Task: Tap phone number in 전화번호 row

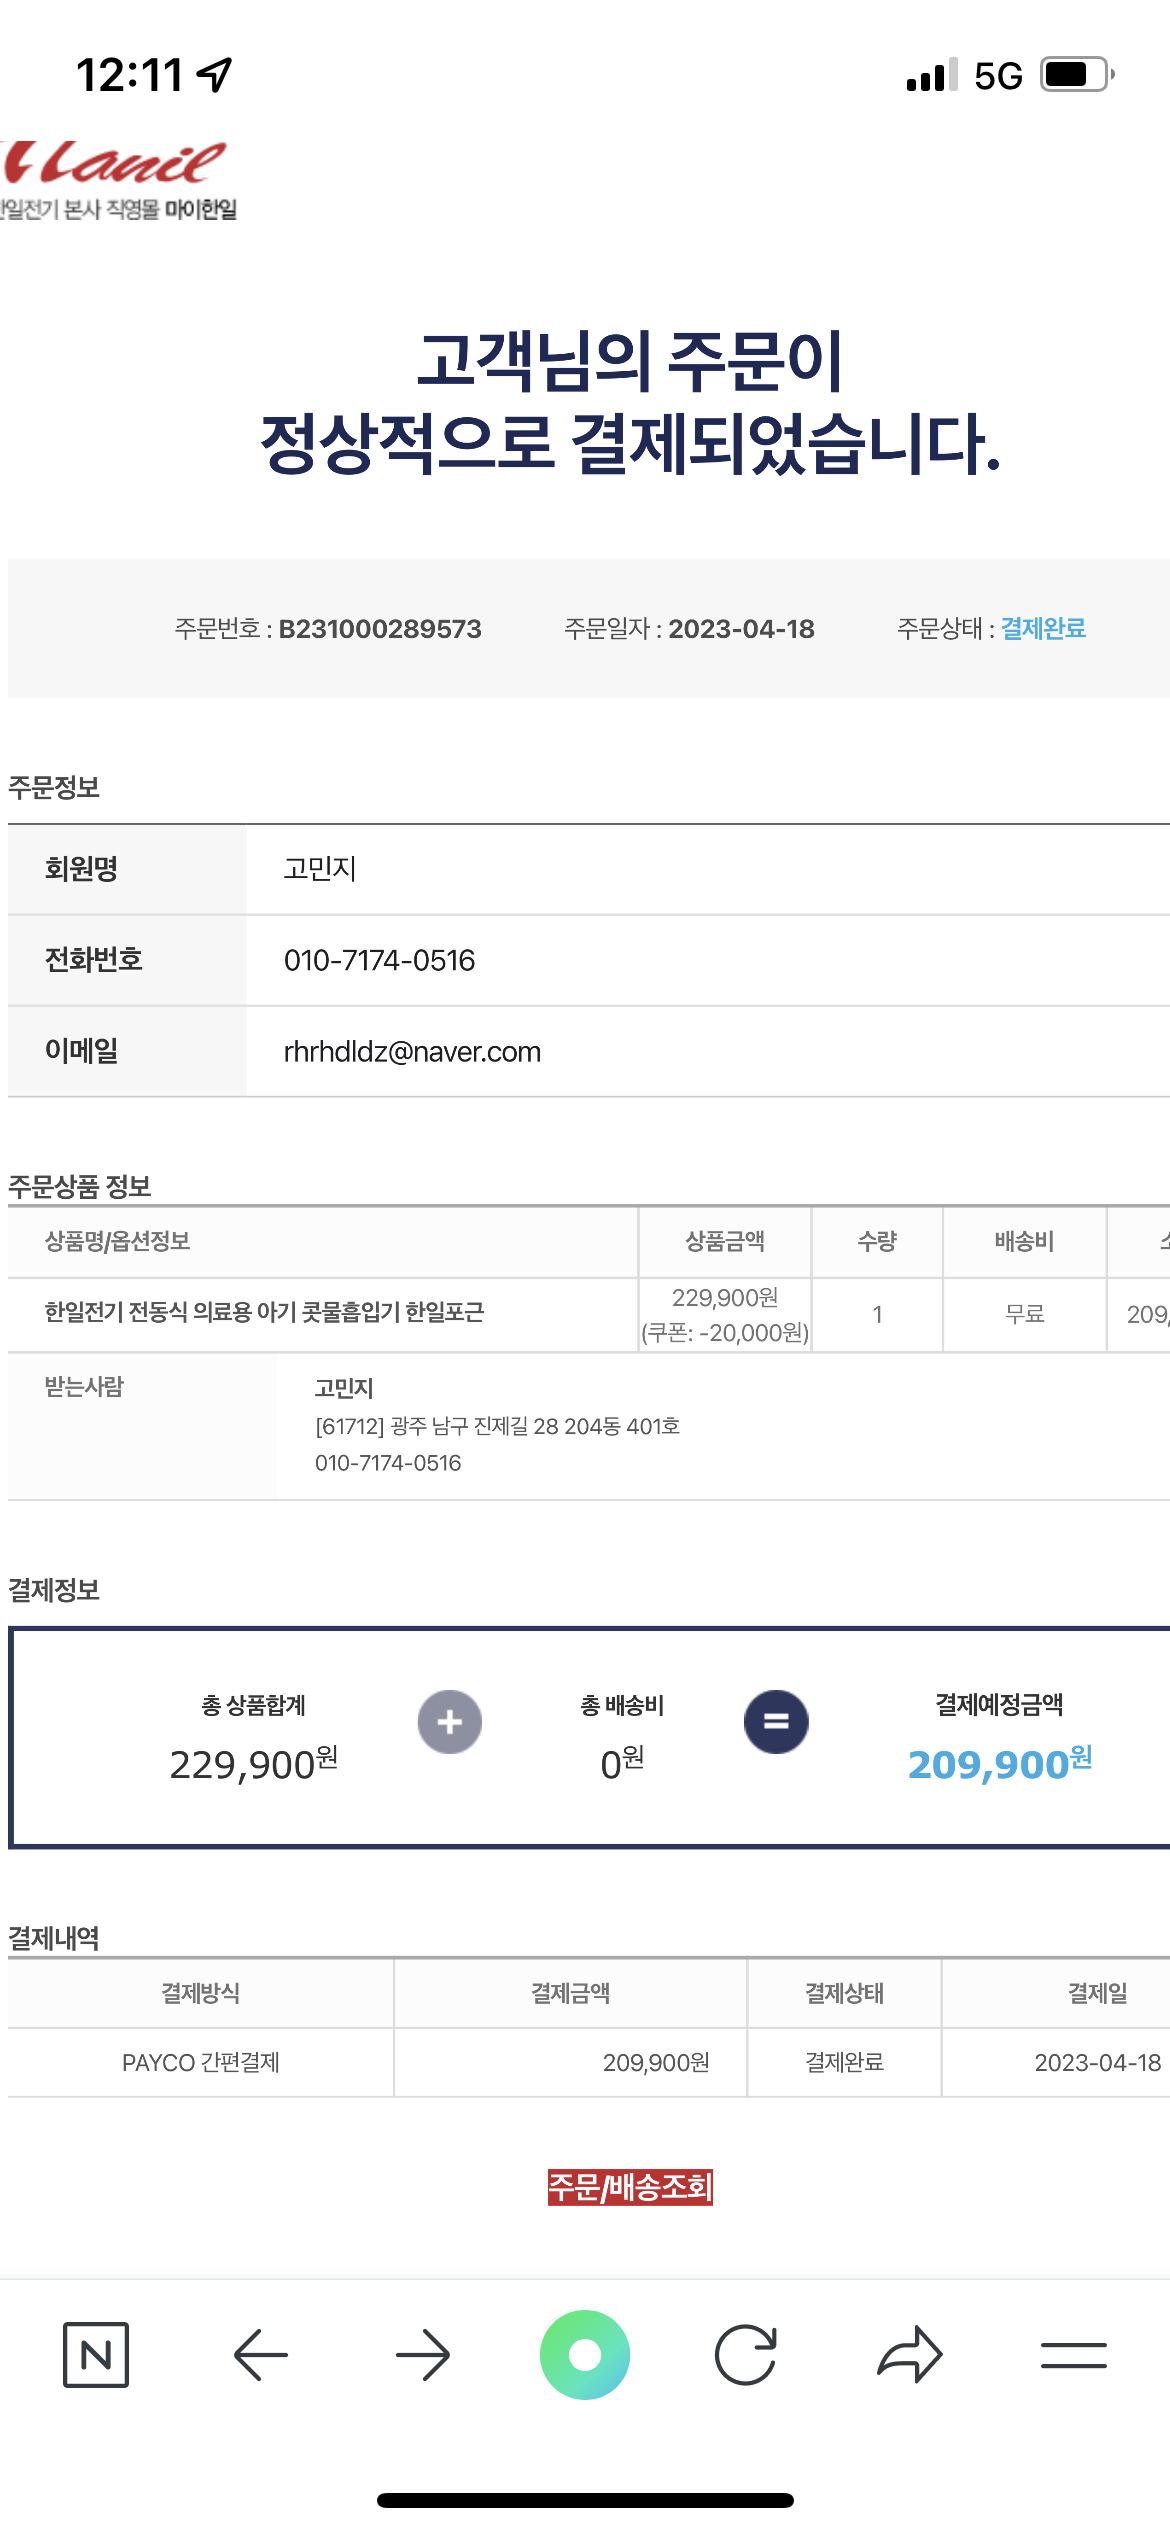Action: (379, 961)
